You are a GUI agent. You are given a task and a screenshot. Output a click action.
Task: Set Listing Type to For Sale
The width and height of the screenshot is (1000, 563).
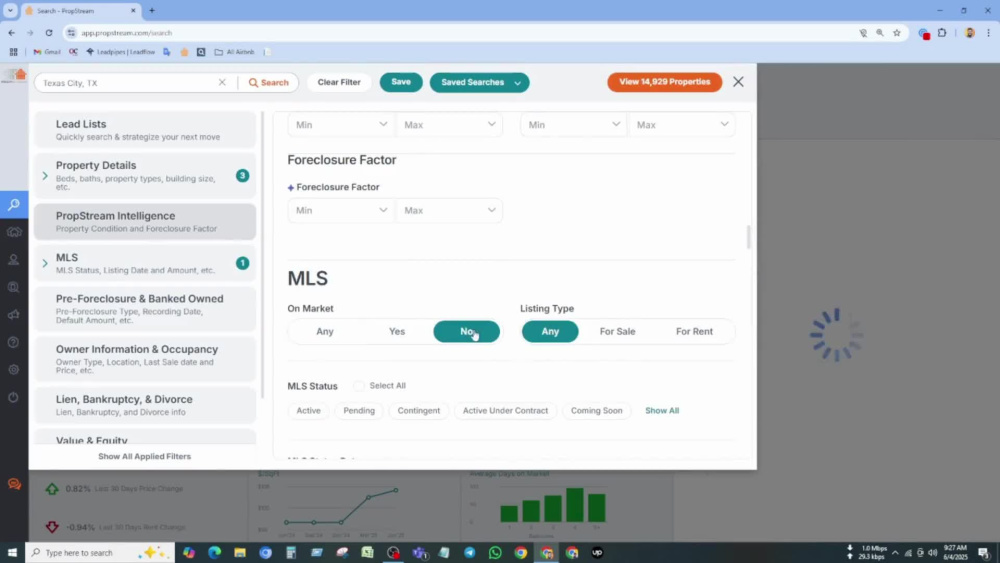click(x=617, y=332)
